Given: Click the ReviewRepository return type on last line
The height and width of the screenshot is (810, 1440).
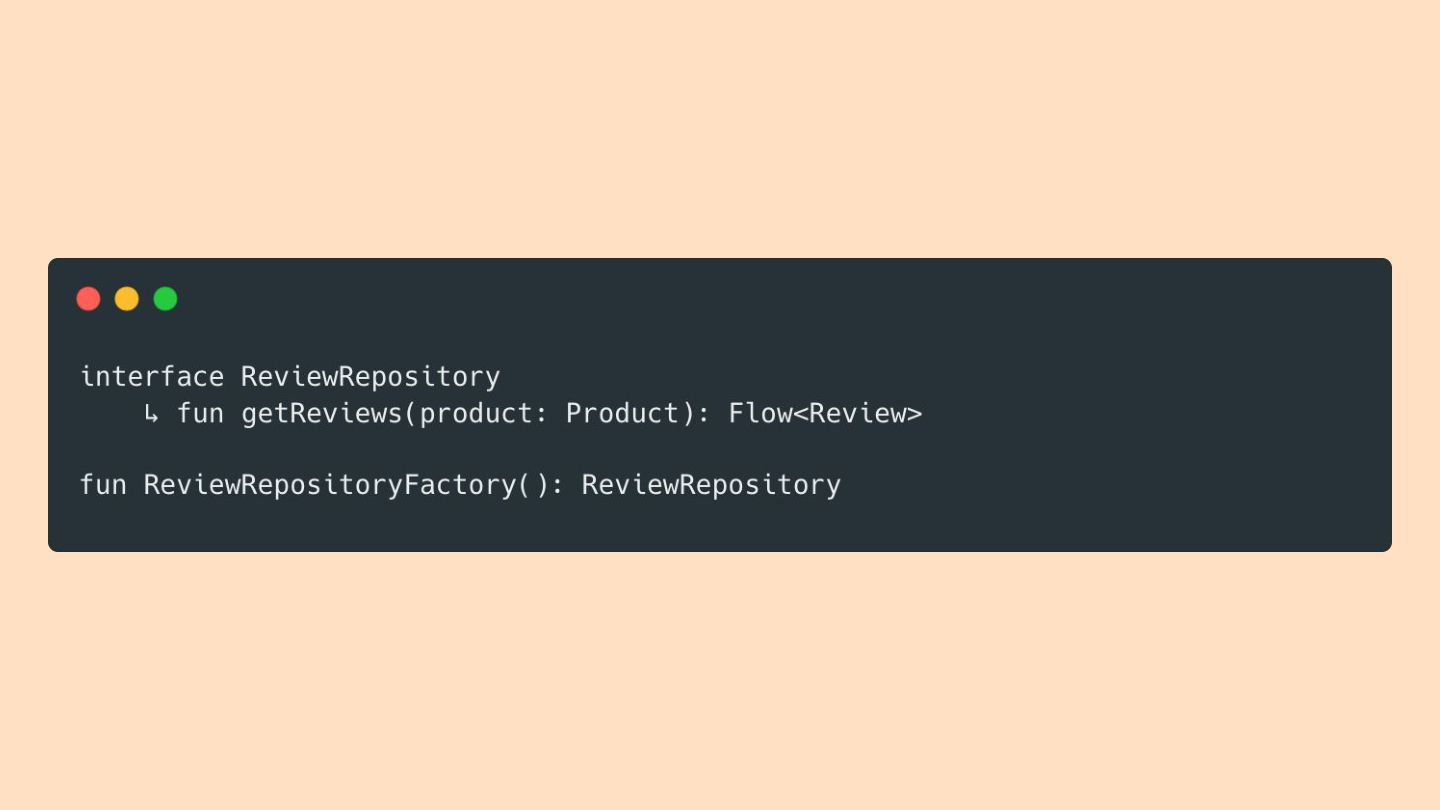Looking at the screenshot, I should (x=711, y=485).
